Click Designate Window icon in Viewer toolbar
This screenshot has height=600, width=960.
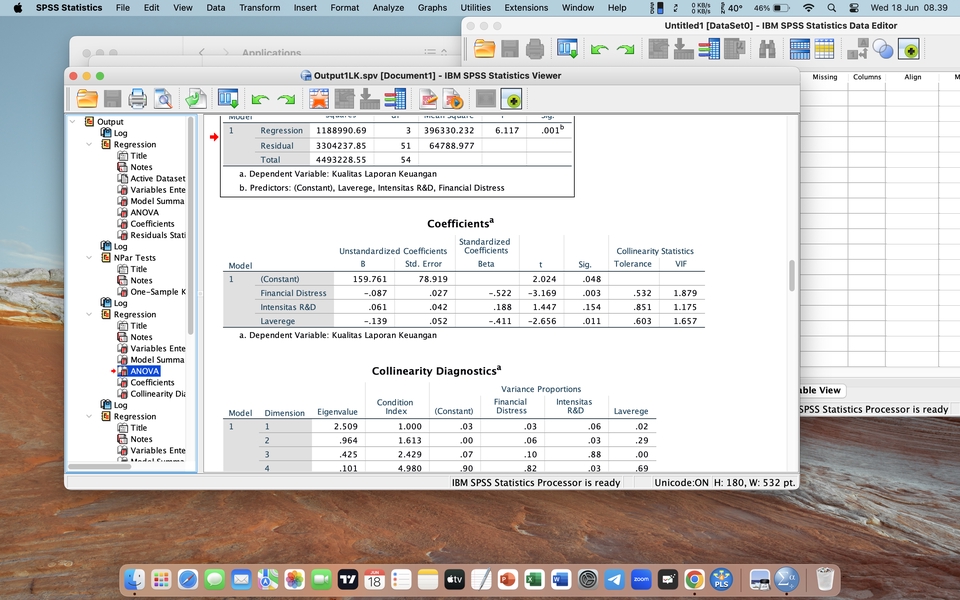coord(511,98)
